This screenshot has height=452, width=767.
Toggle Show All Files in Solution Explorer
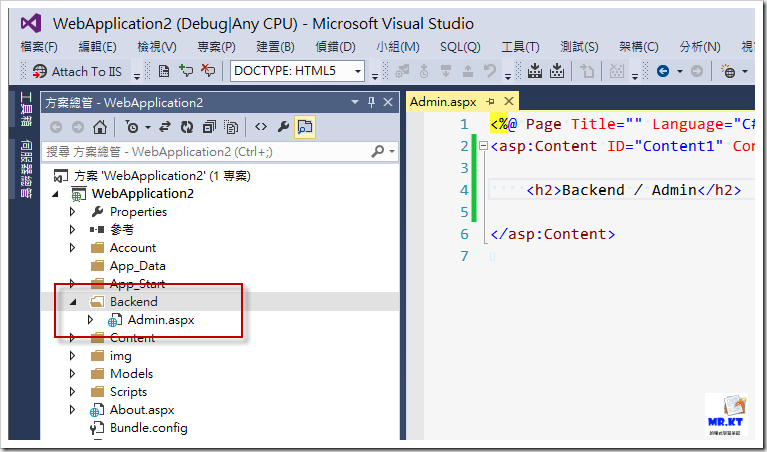[x=231, y=127]
